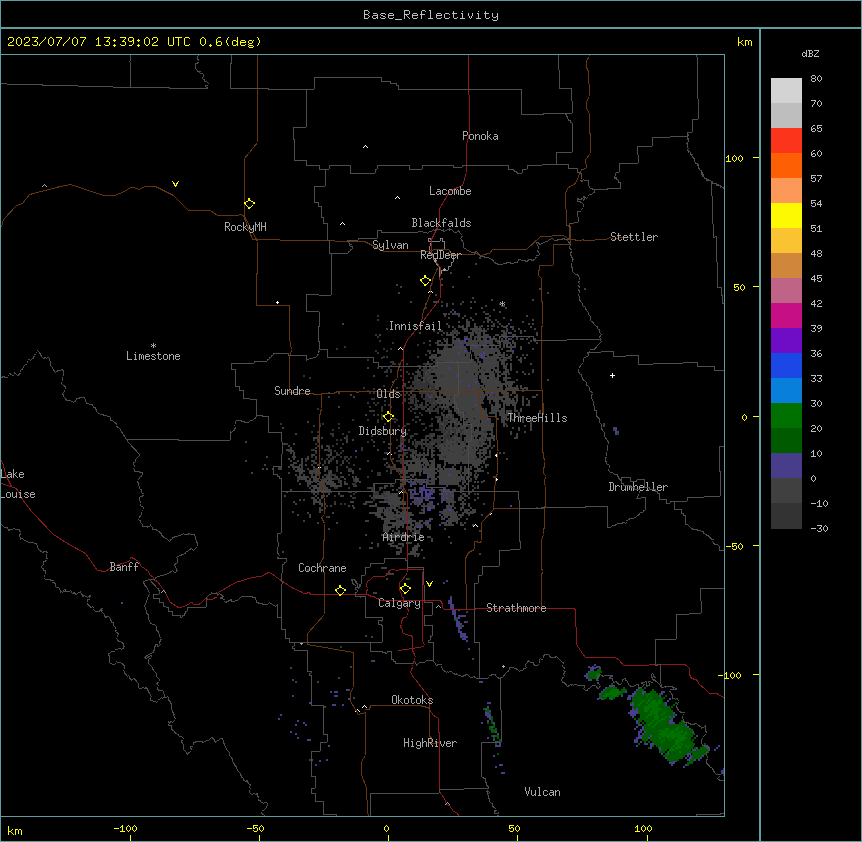Click the dBZ legend heading
The image size is (862, 842).
coord(810,53)
